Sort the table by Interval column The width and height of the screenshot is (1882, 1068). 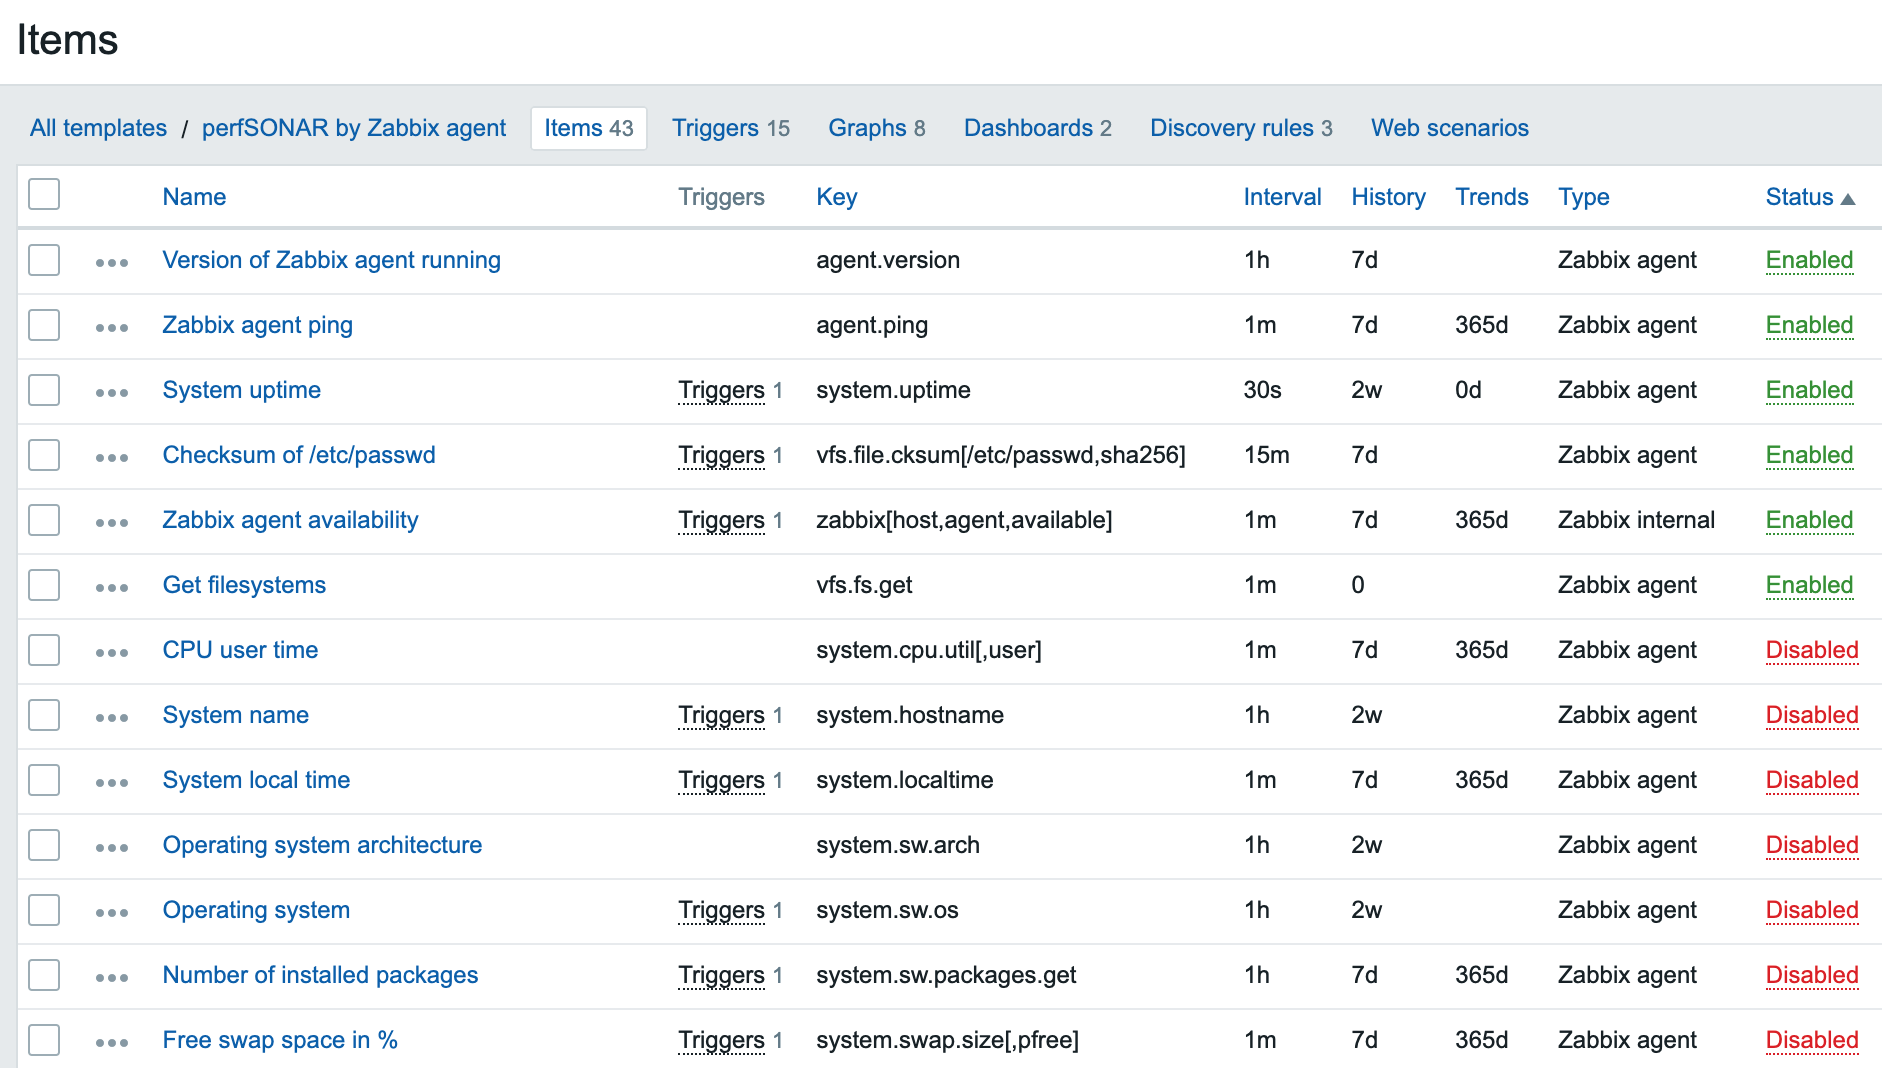[x=1282, y=197]
